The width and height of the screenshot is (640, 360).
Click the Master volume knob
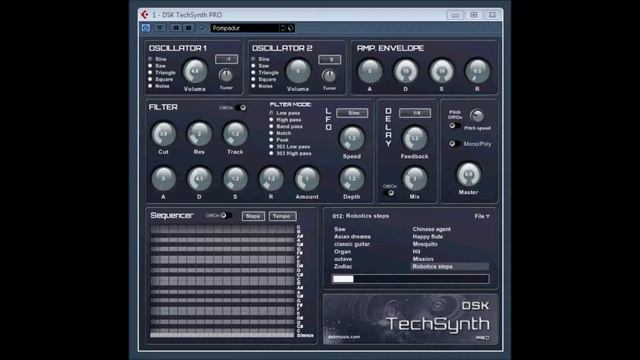click(469, 174)
